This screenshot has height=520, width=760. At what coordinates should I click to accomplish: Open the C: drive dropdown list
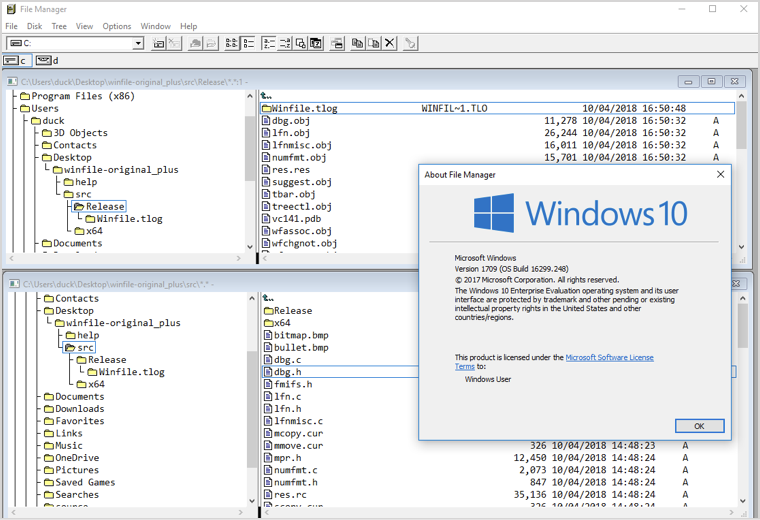click(138, 43)
